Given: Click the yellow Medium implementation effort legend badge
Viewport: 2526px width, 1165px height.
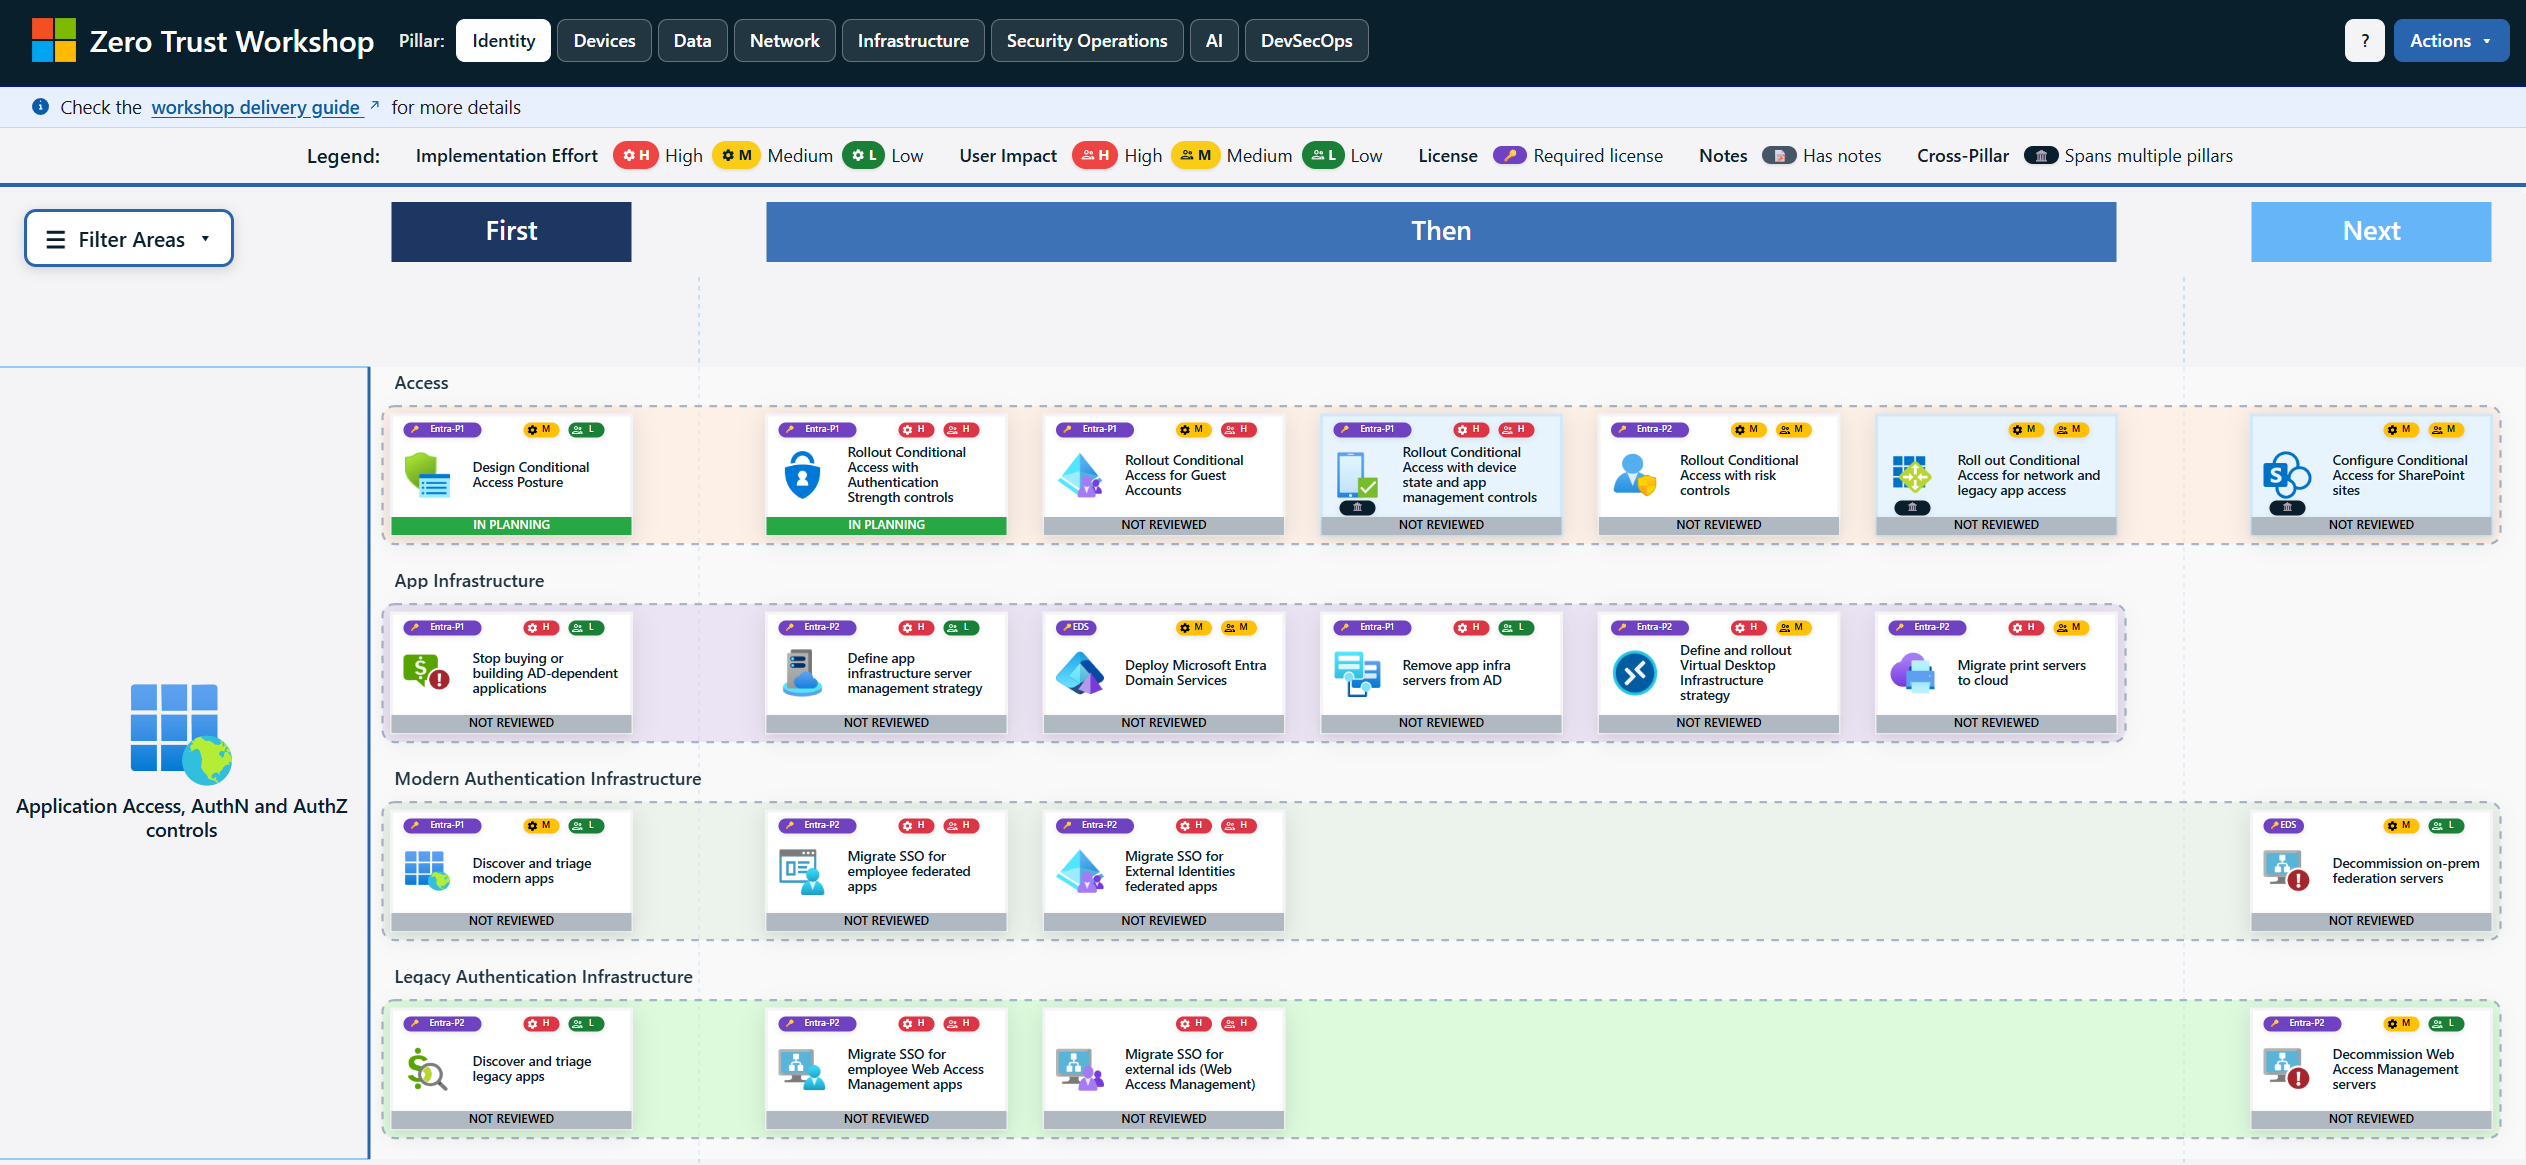Looking at the screenshot, I should coord(737,156).
